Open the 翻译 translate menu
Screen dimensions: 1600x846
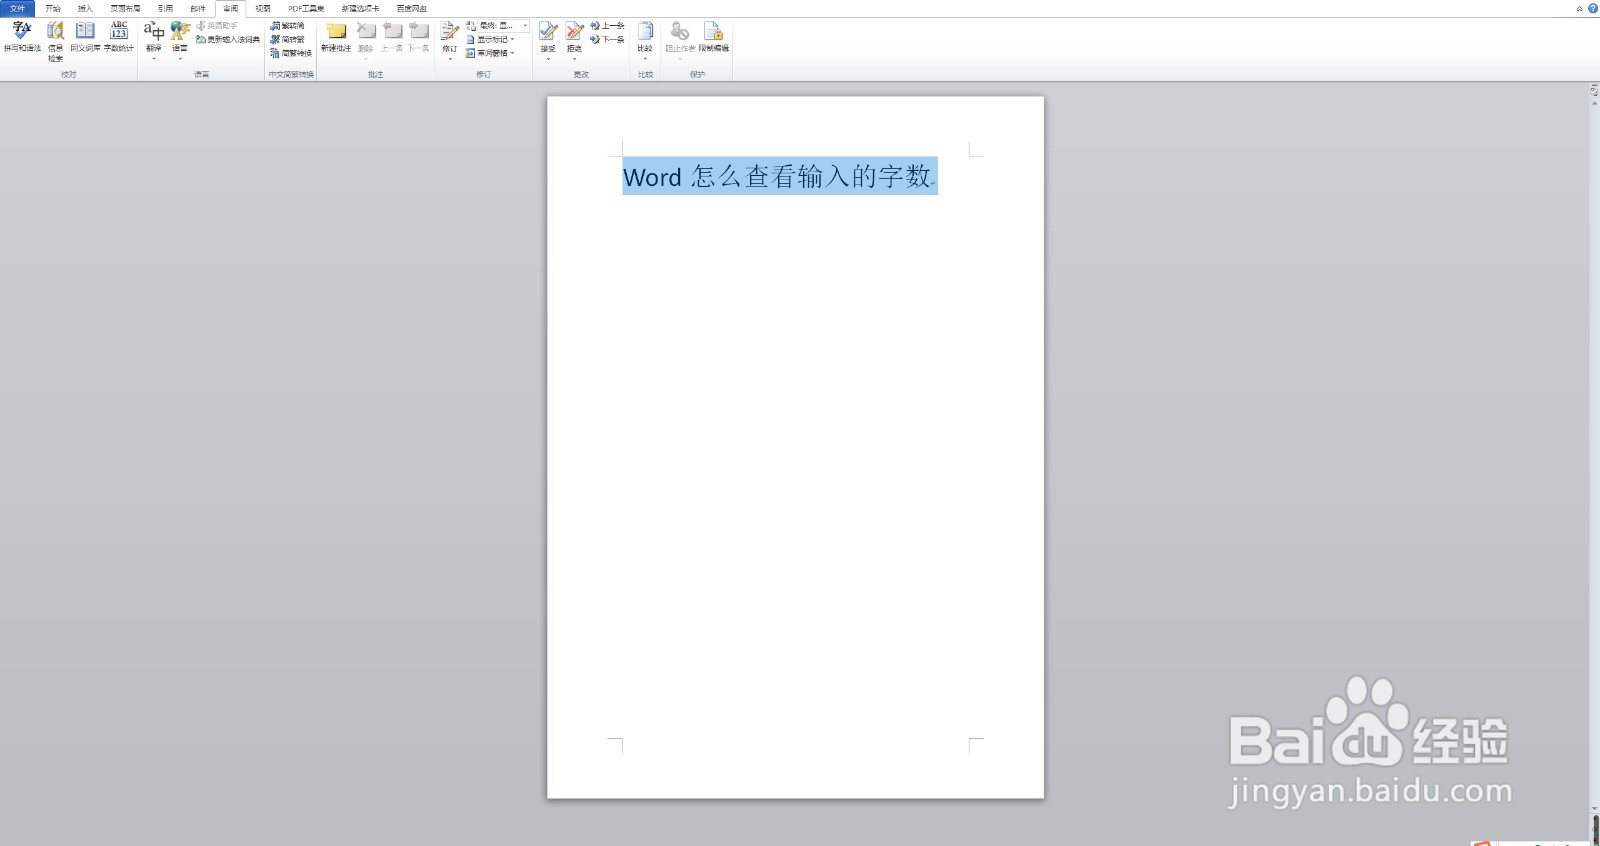154,40
